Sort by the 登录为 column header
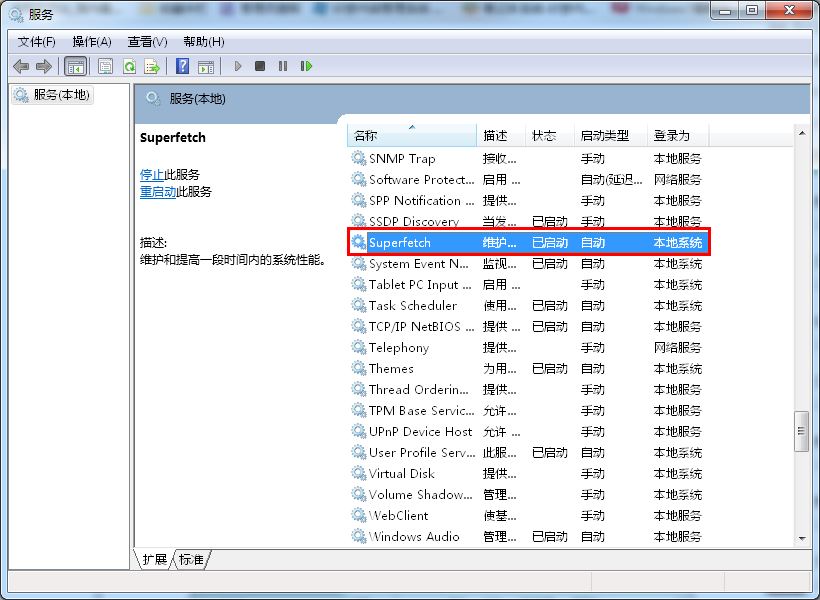This screenshot has width=820, height=600. pyautogui.click(x=678, y=135)
